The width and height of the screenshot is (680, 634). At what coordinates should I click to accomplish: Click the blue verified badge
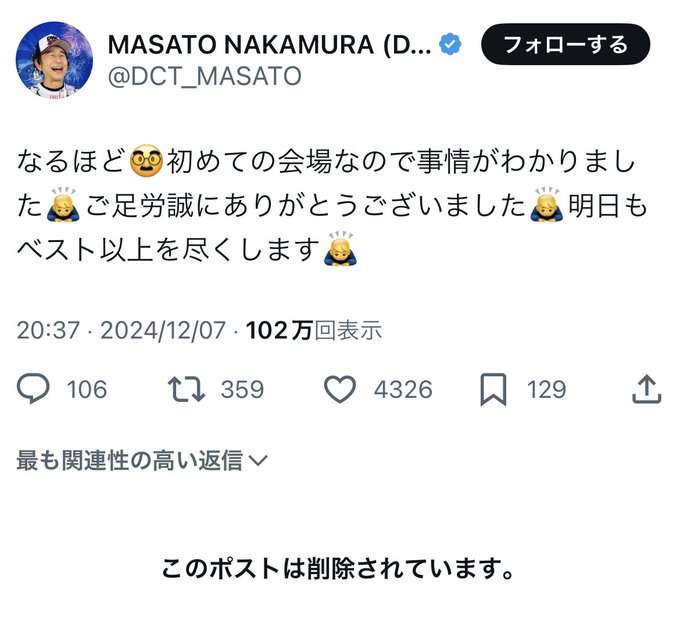(451, 44)
